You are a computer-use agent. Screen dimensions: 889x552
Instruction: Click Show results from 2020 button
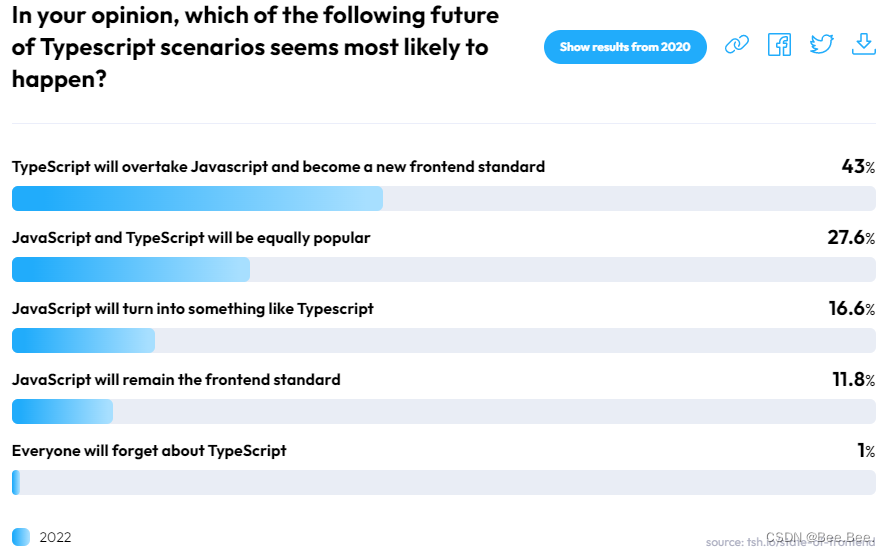[625, 47]
